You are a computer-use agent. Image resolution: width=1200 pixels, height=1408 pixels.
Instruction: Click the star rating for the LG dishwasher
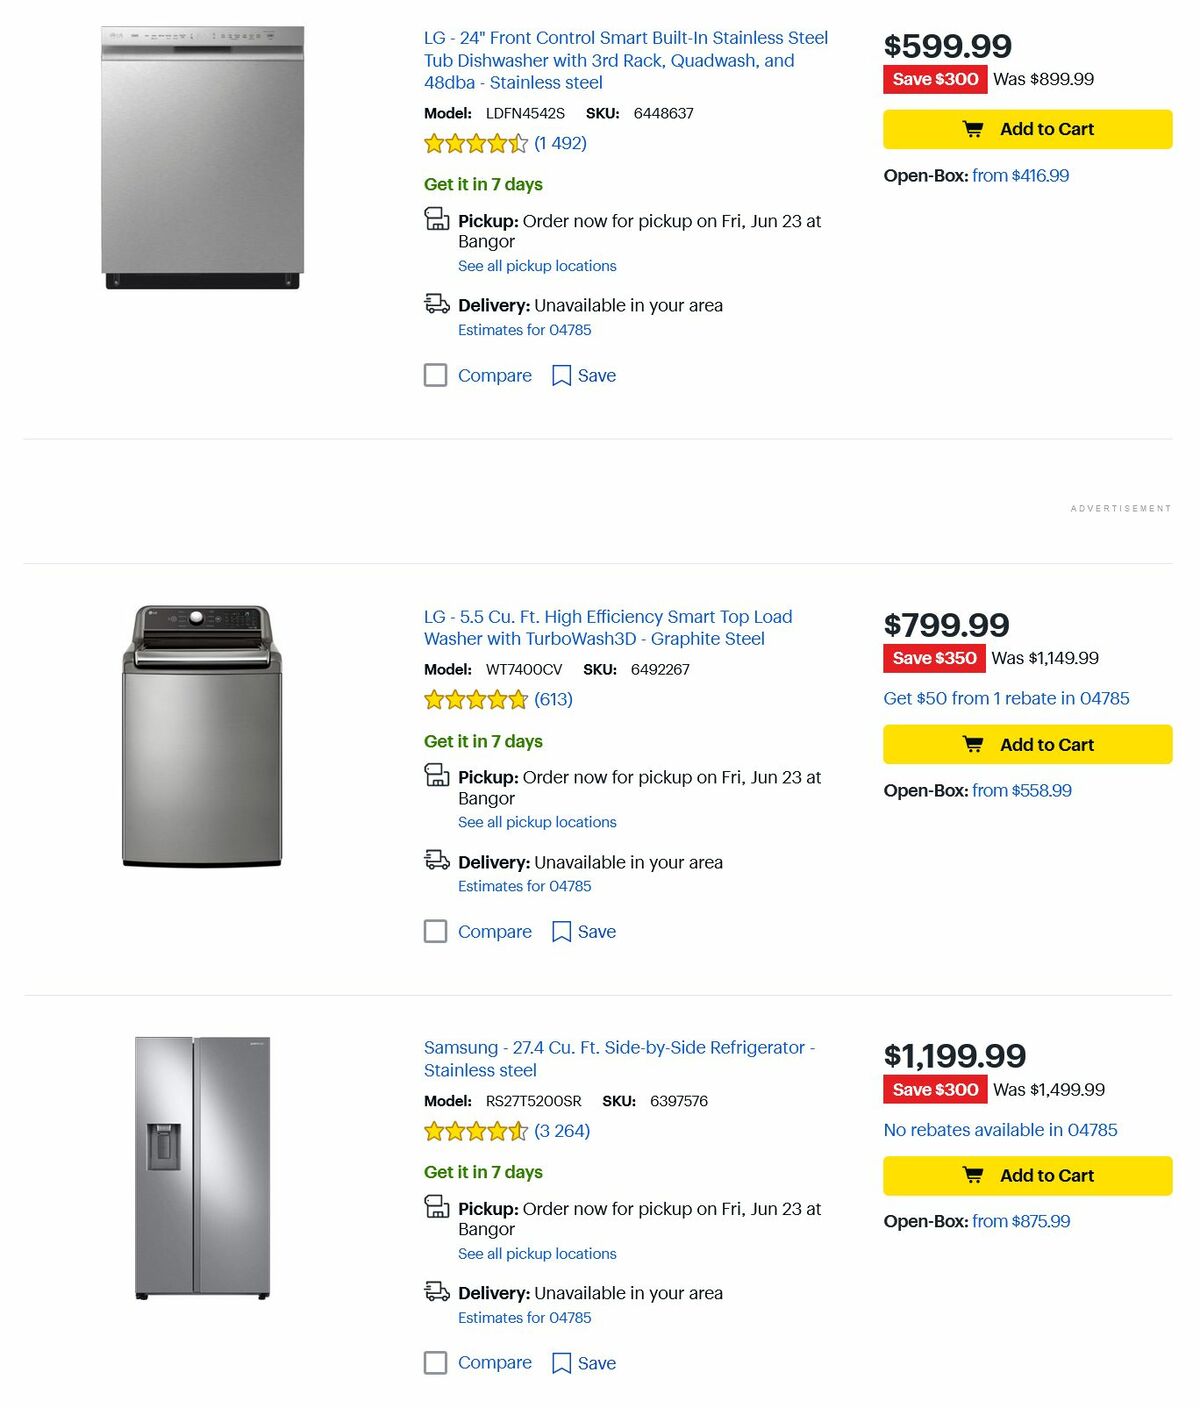pos(477,143)
